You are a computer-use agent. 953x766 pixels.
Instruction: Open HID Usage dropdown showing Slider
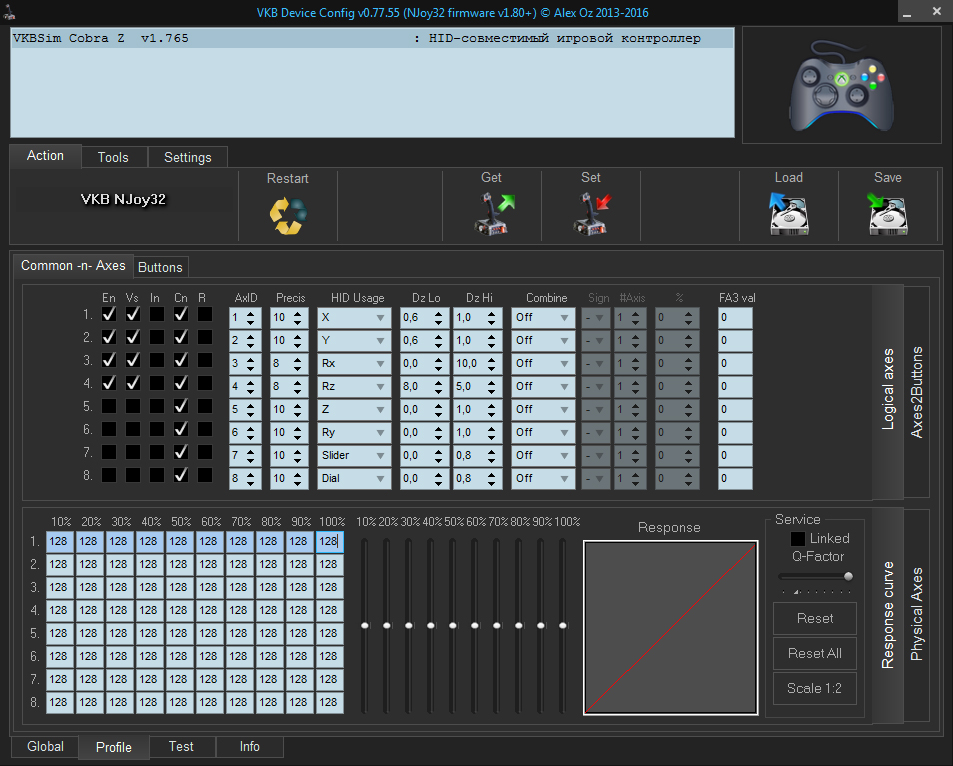pyautogui.click(x=354, y=455)
